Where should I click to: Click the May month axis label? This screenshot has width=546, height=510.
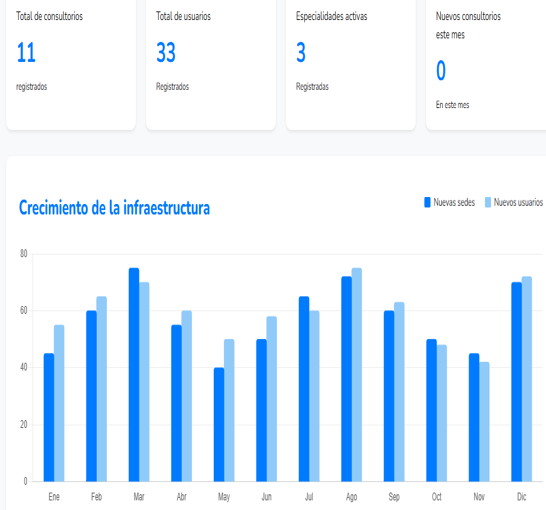(224, 497)
